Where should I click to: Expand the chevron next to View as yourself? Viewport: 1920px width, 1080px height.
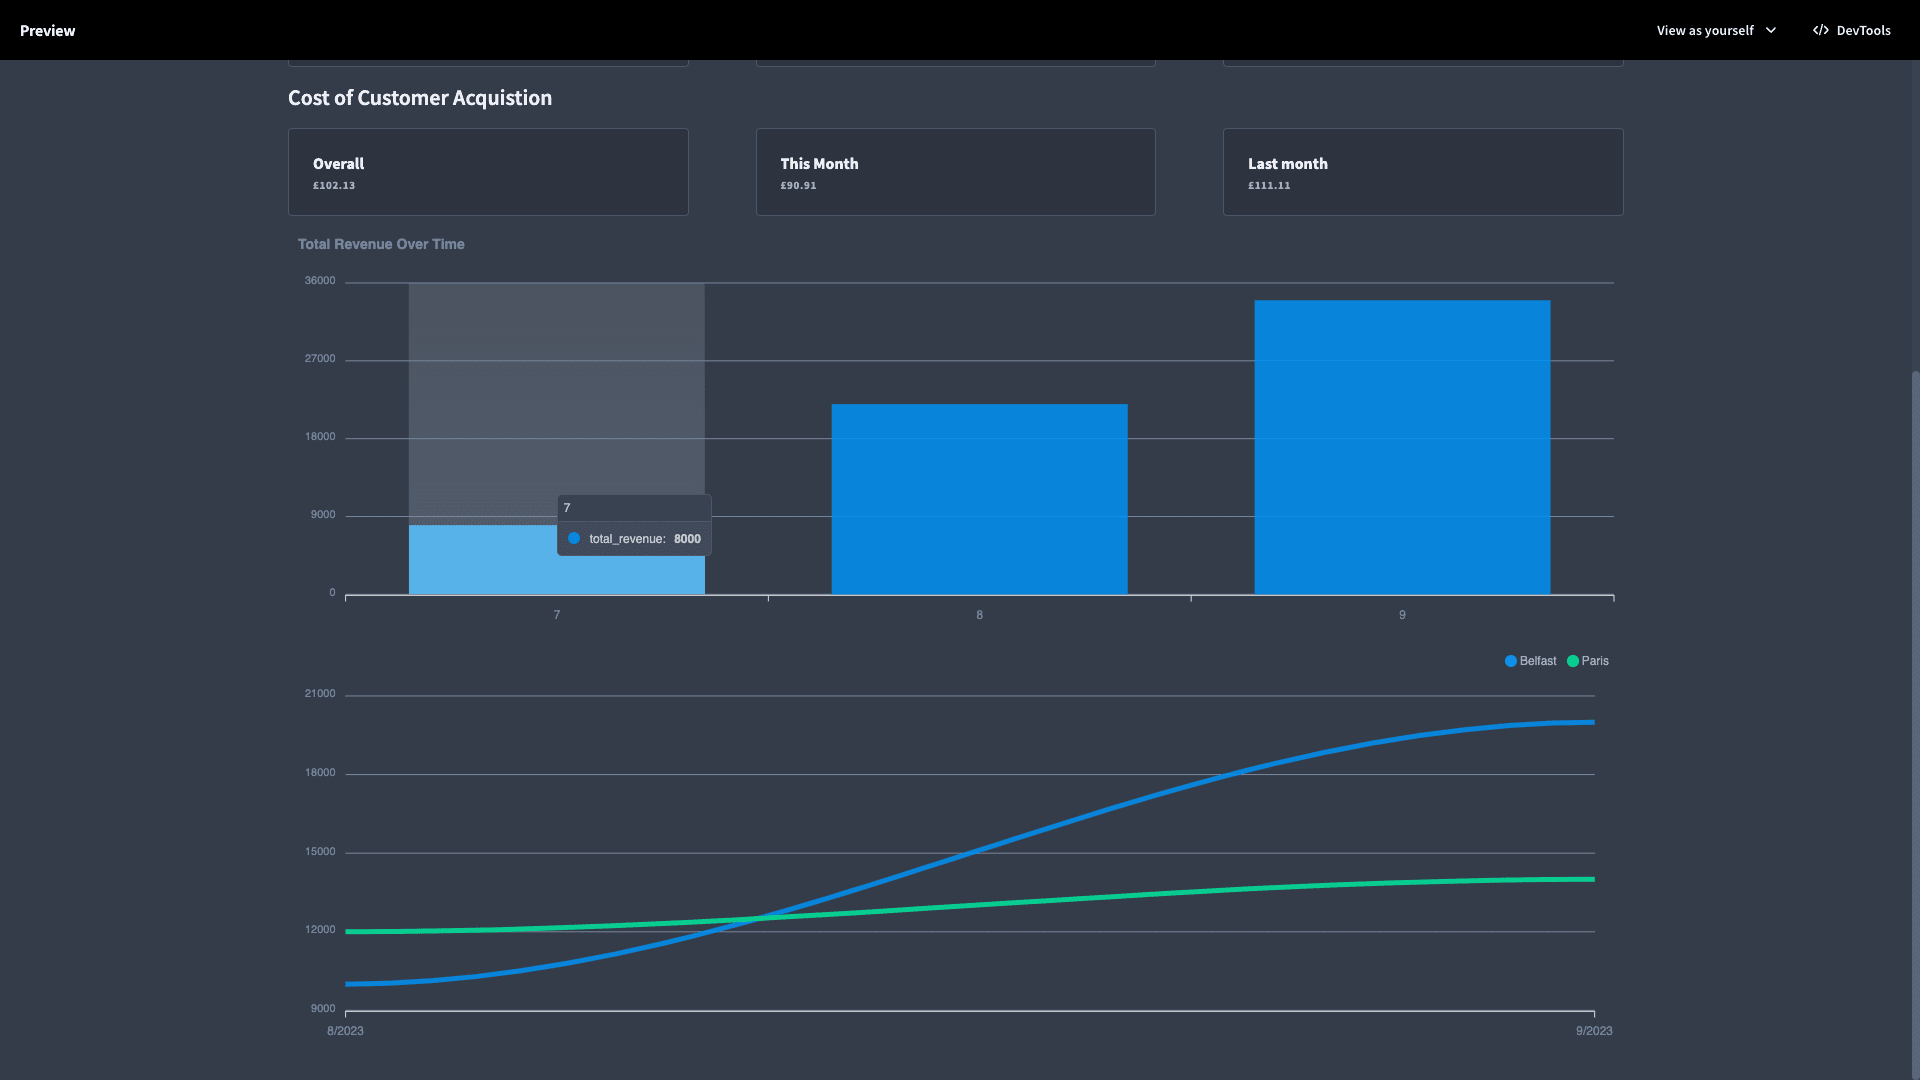click(x=1771, y=30)
